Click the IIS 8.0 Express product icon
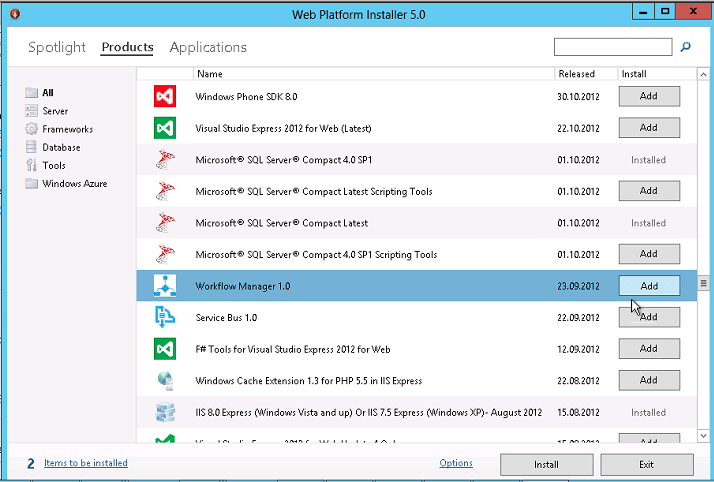Image resolution: width=714 pixels, height=482 pixels. coord(165,412)
